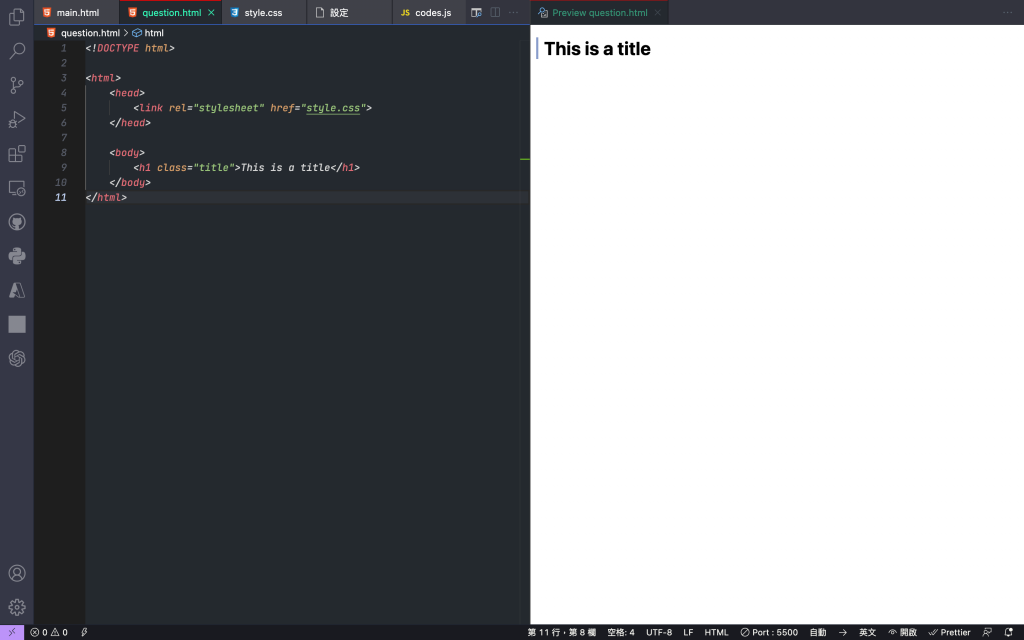Screen dimensions: 1024x640
Task: Click the h1 title code on line 9
Action: point(247,168)
